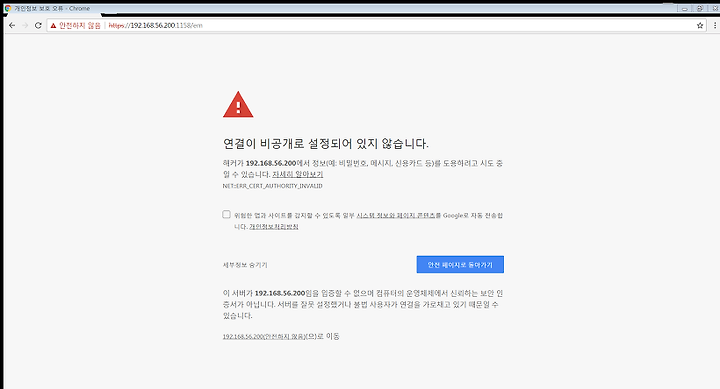720x389 pixels.
Task: Click the NET::ERR_CERT_AUTHORITY_INVALID error code
Action: click(273, 186)
